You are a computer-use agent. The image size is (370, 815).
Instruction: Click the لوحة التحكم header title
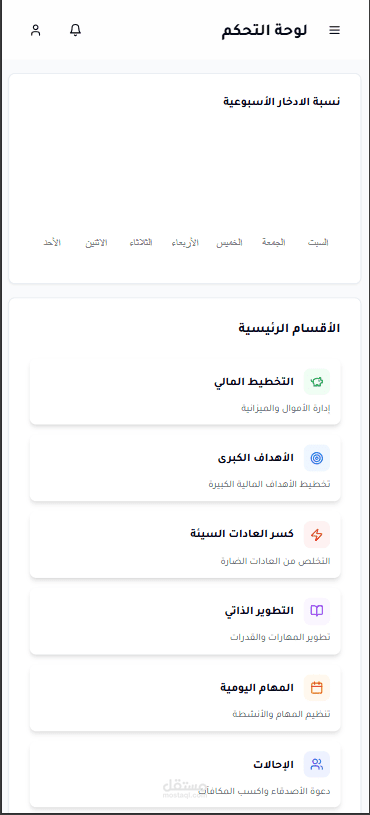(x=265, y=31)
